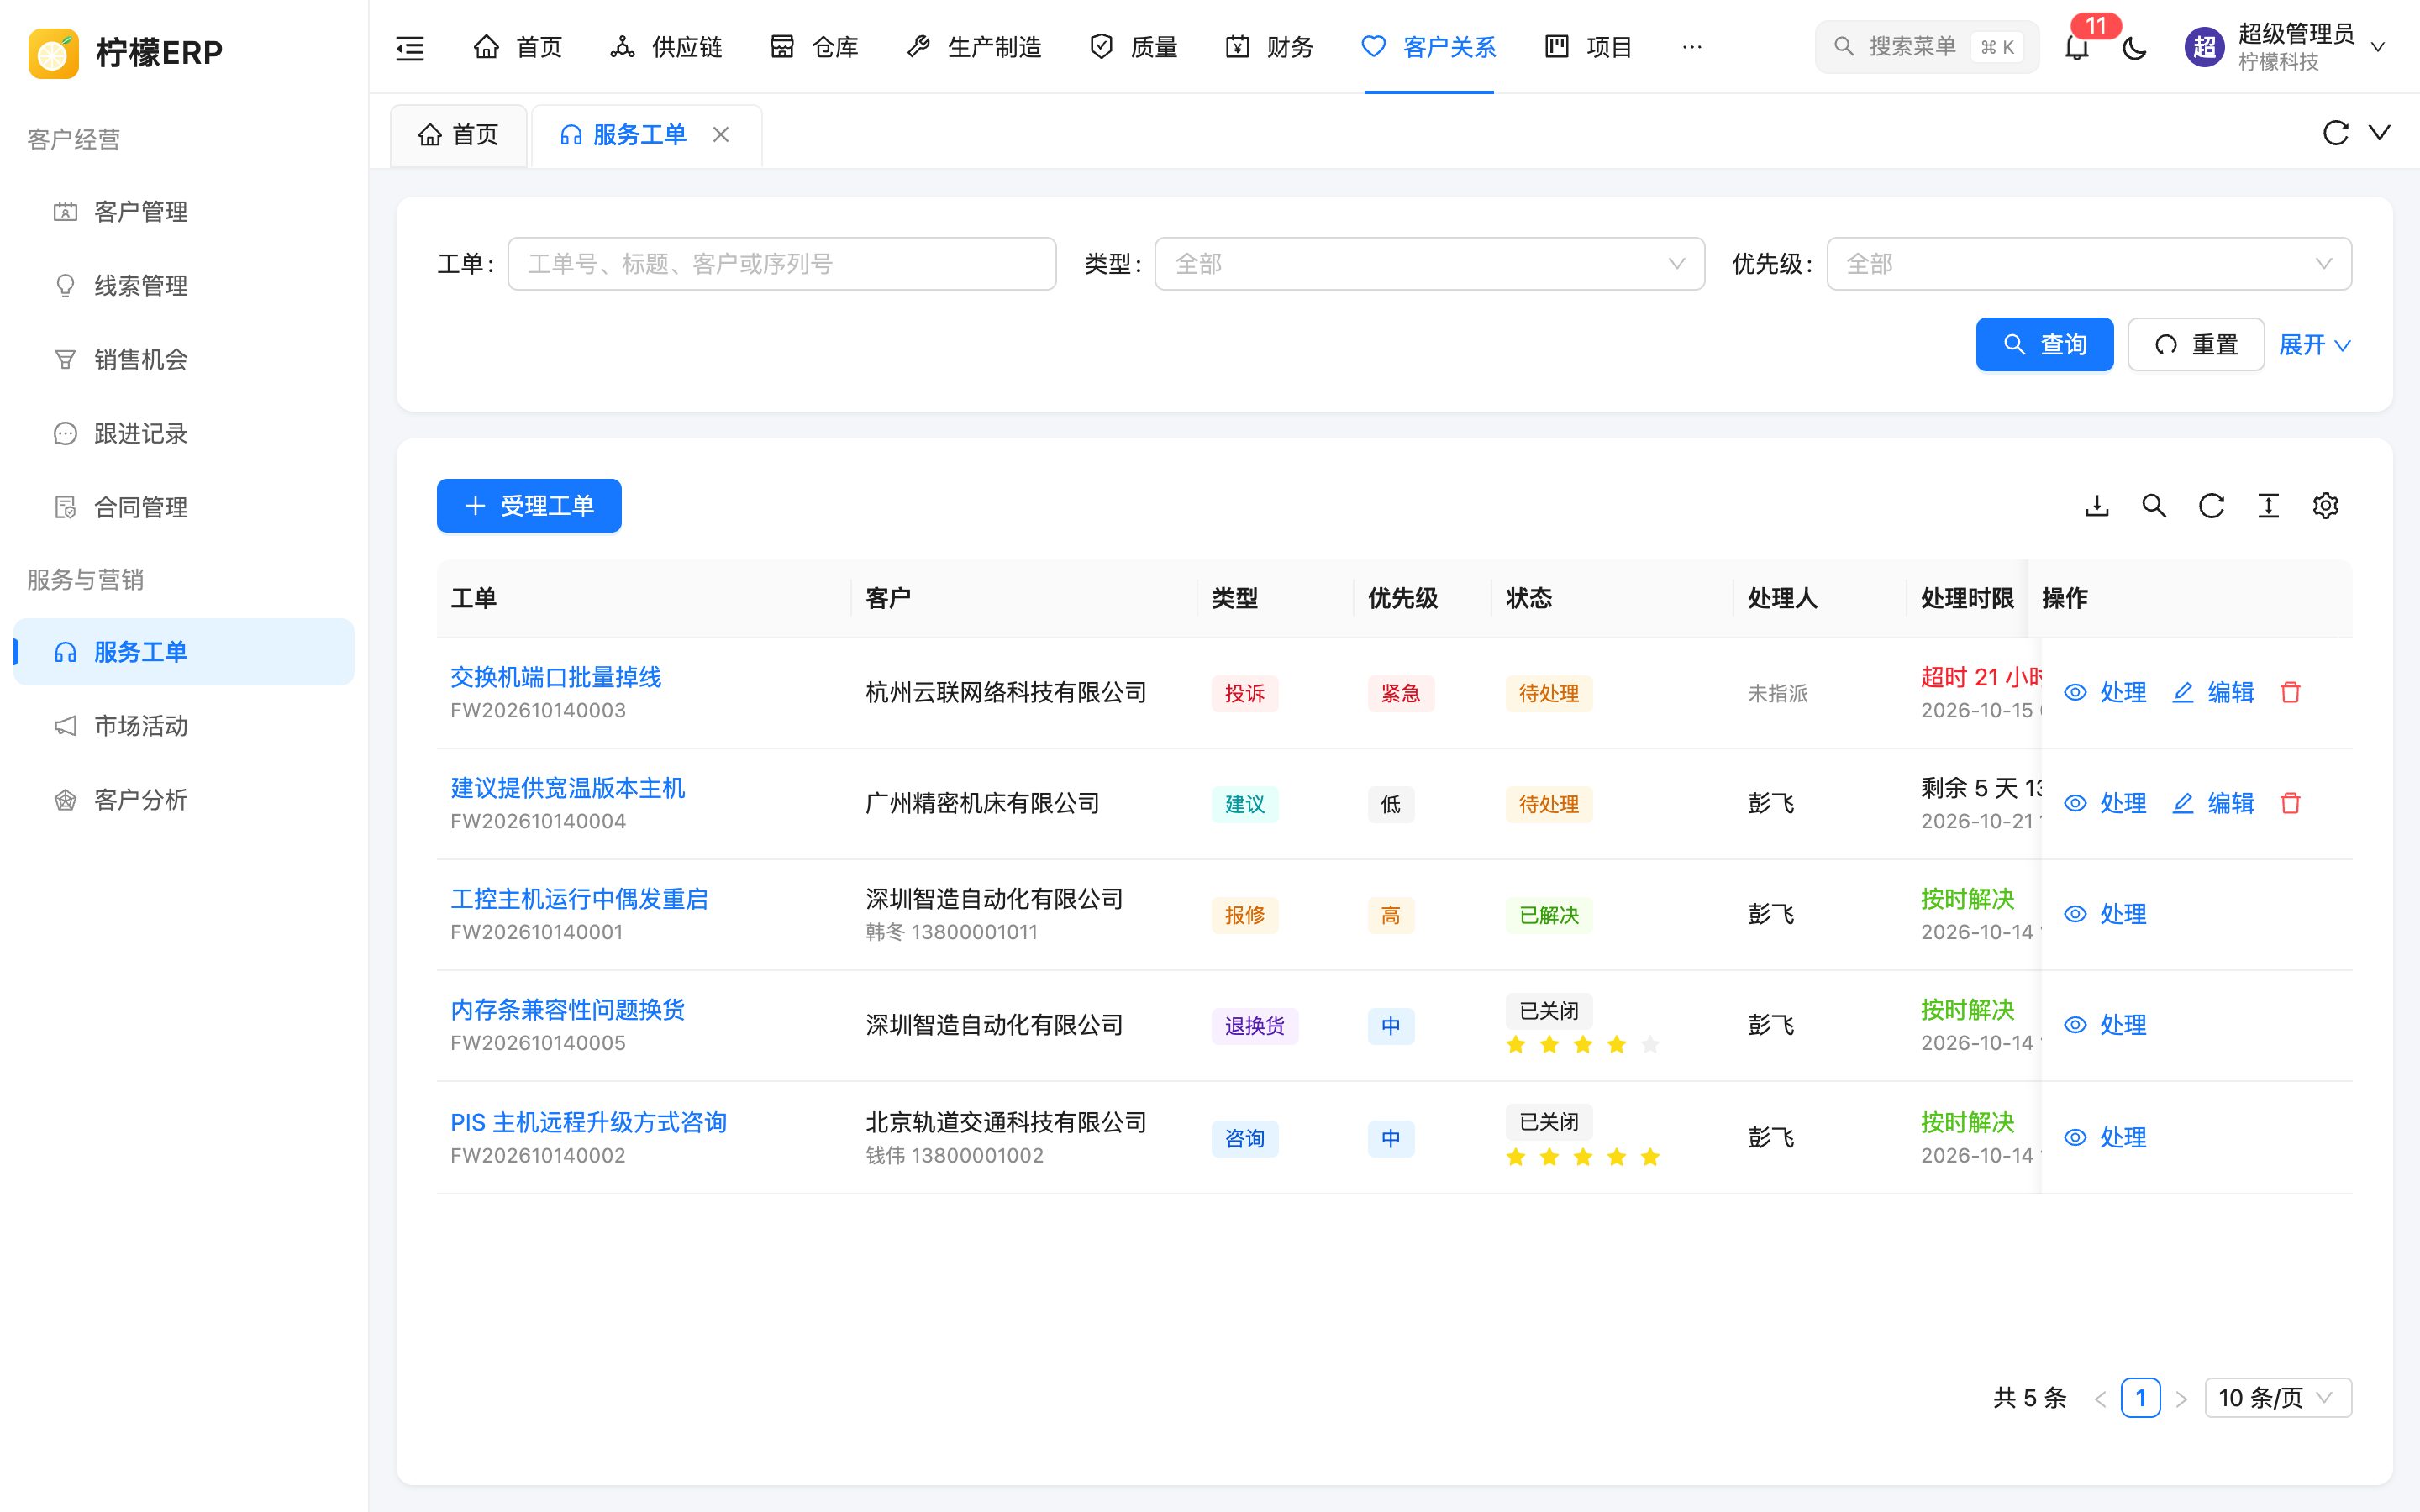The image size is (2420, 1512).
Task: Open the row density icon
Action: [x=2268, y=506]
